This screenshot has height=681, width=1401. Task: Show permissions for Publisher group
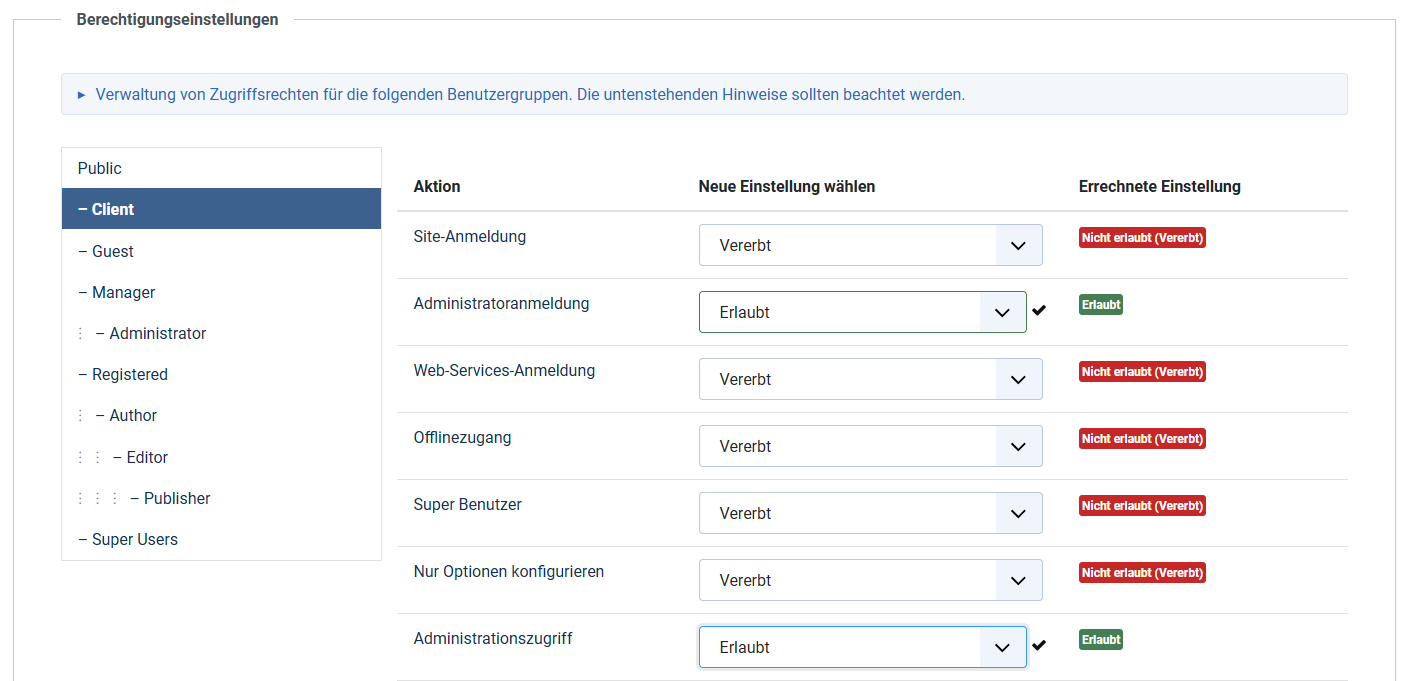(x=176, y=498)
